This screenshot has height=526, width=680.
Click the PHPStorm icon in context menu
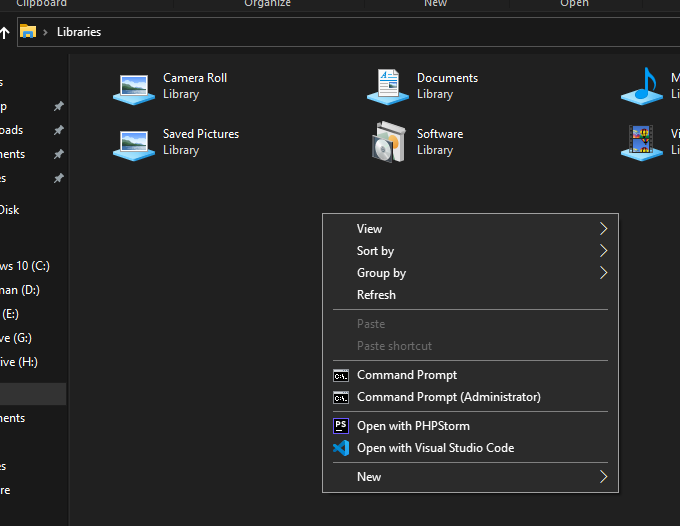click(x=341, y=426)
